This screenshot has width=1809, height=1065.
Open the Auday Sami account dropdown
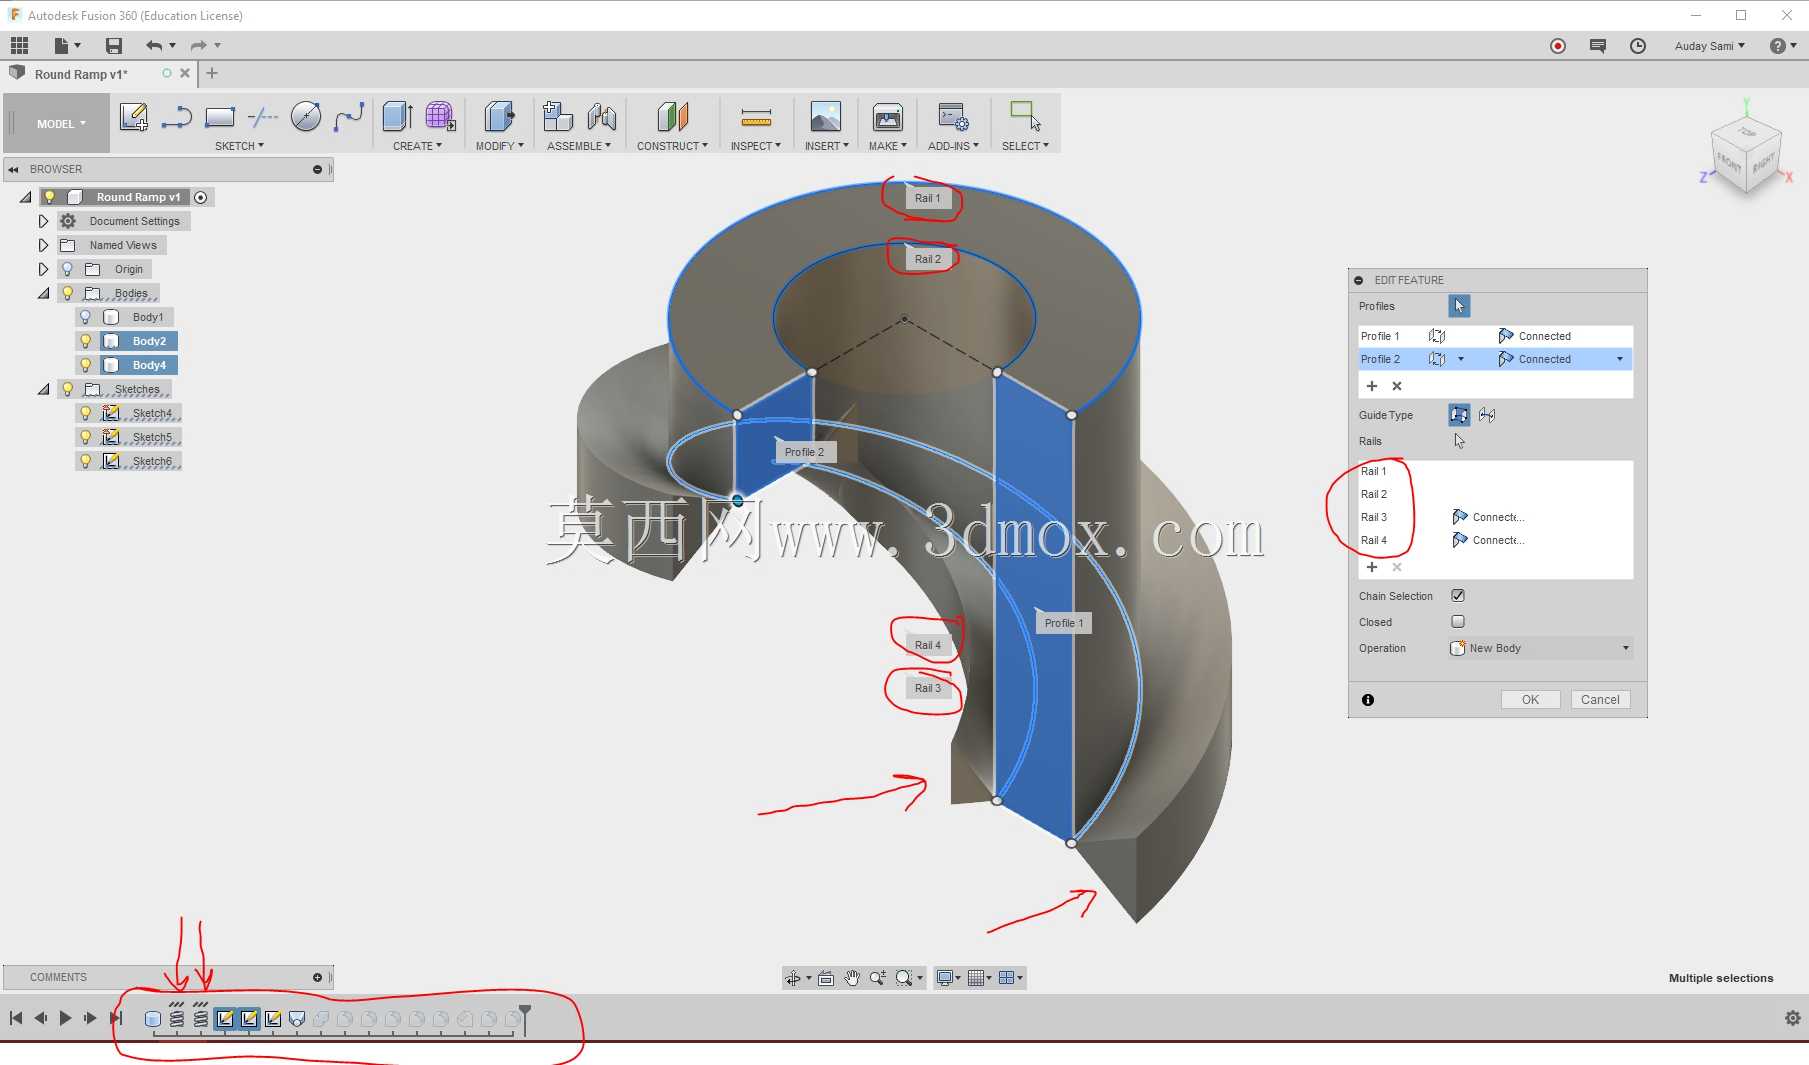coord(1709,46)
